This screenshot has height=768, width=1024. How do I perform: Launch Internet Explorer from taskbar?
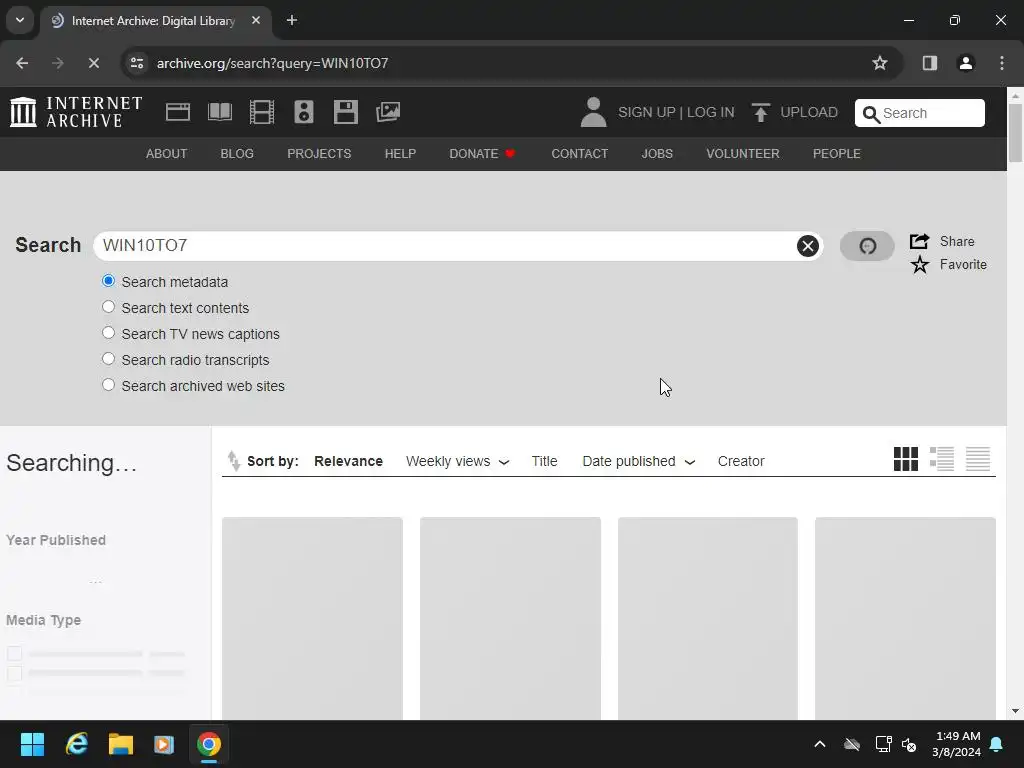click(x=76, y=744)
